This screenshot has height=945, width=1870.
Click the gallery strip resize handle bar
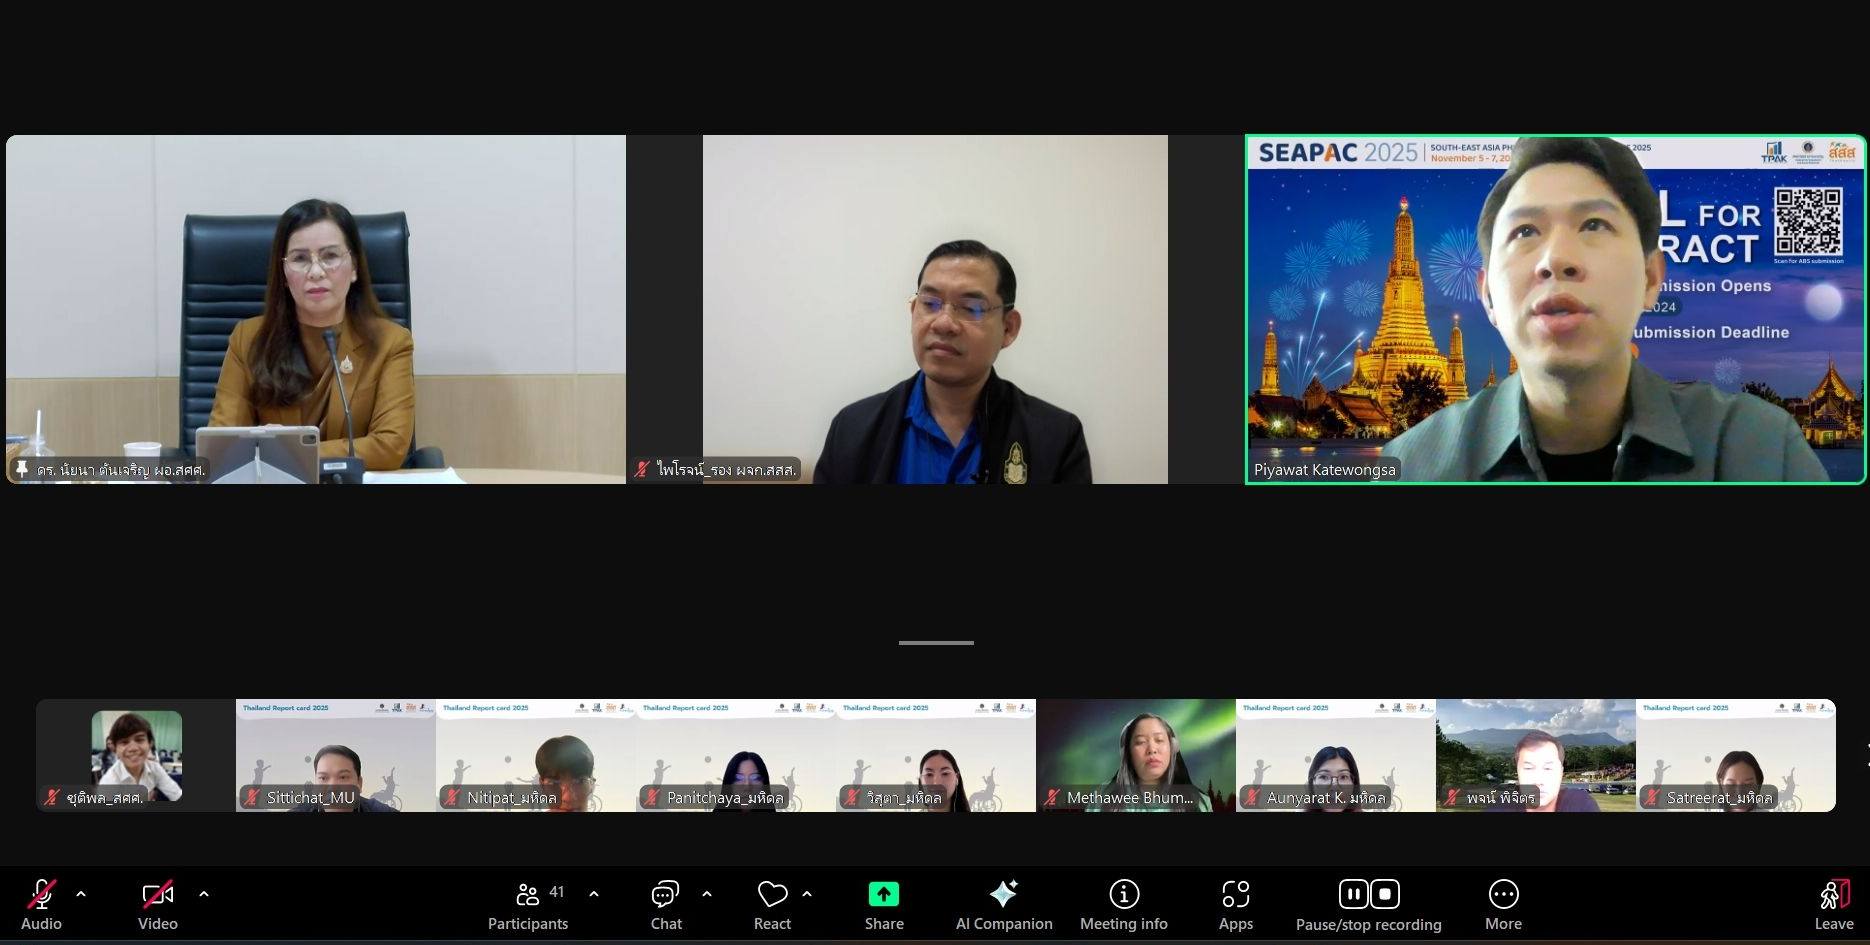pyautogui.click(x=936, y=643)
